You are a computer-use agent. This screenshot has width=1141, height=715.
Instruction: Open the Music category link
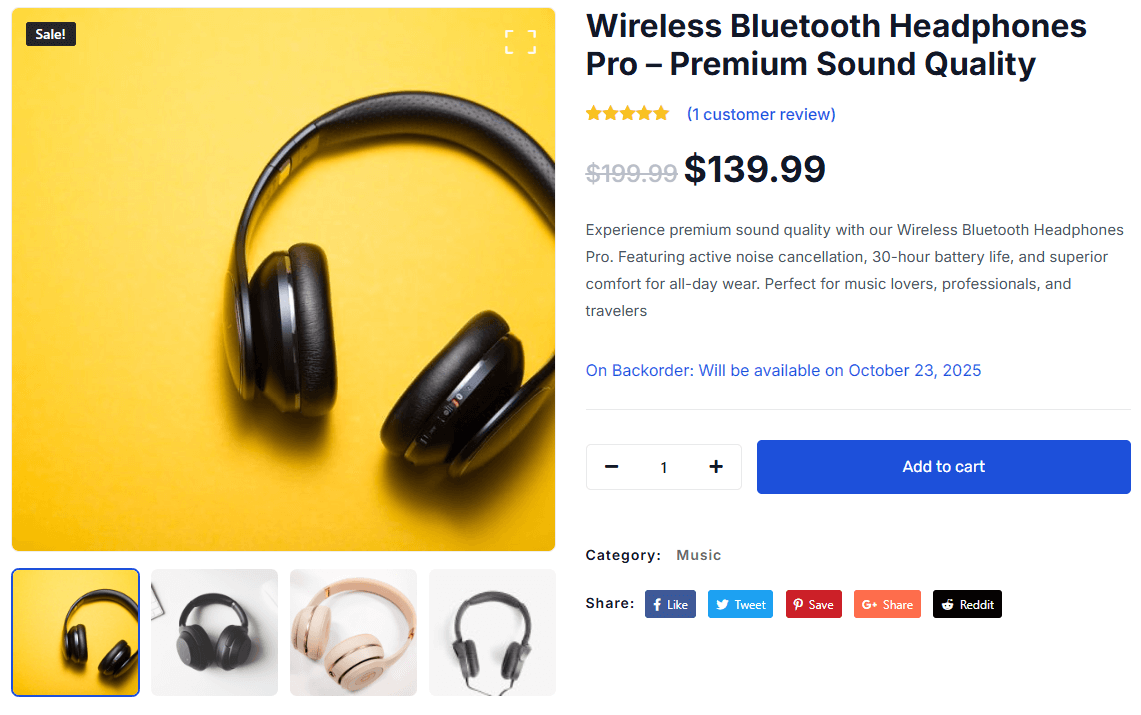[x=699, y=555]
